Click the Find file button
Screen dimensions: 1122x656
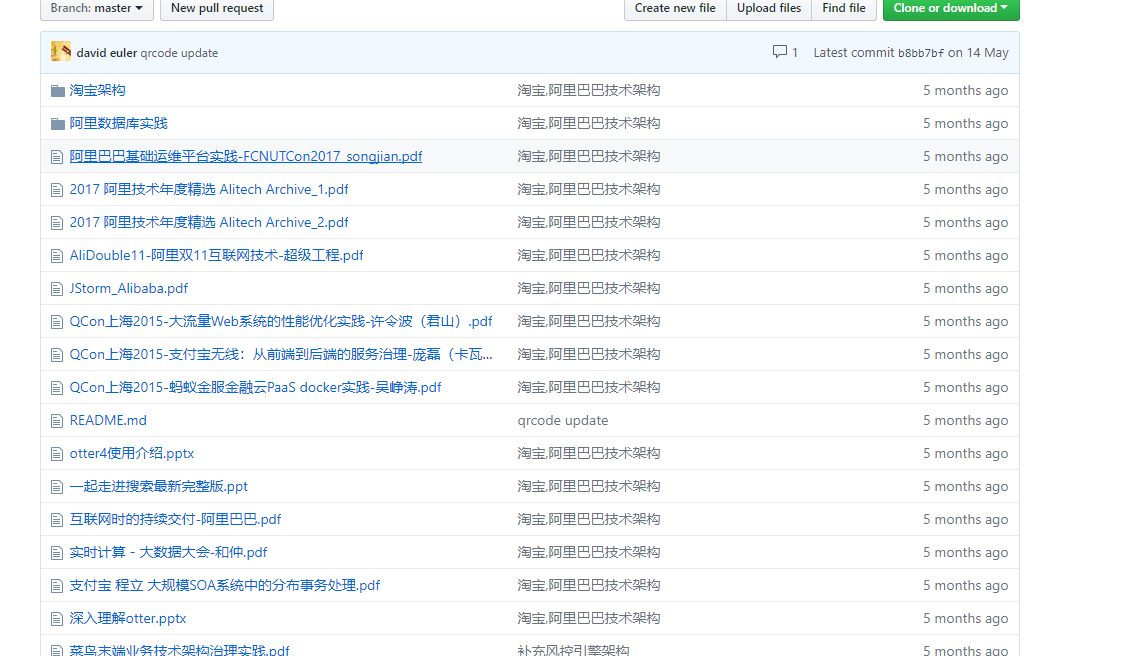[x=844, y=8]
